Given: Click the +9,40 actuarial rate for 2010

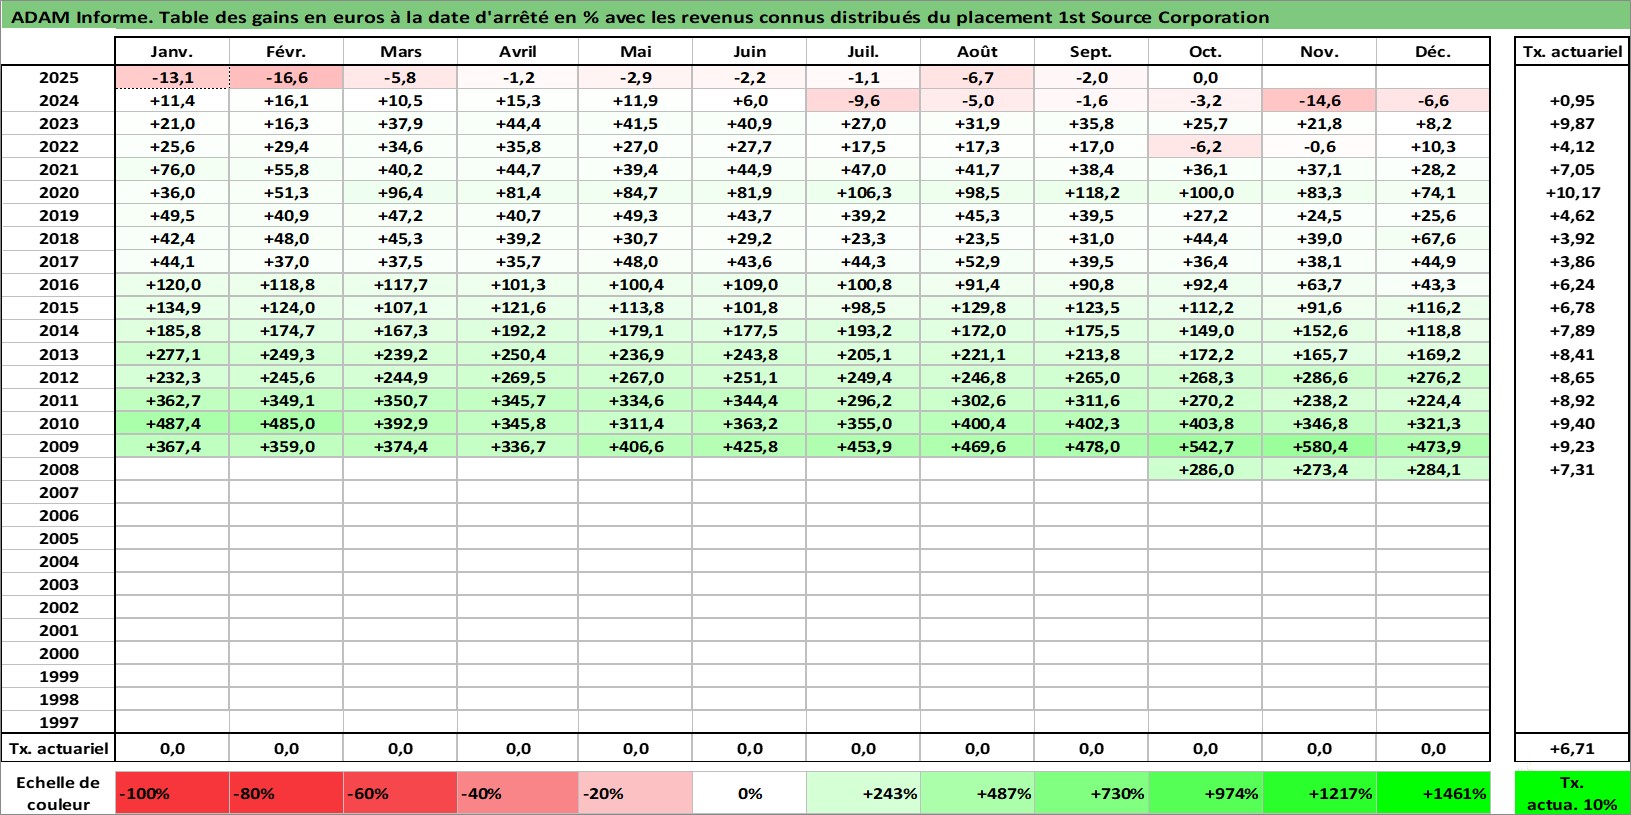Looking at the screenshot, I should click(x=1572, y=423).
